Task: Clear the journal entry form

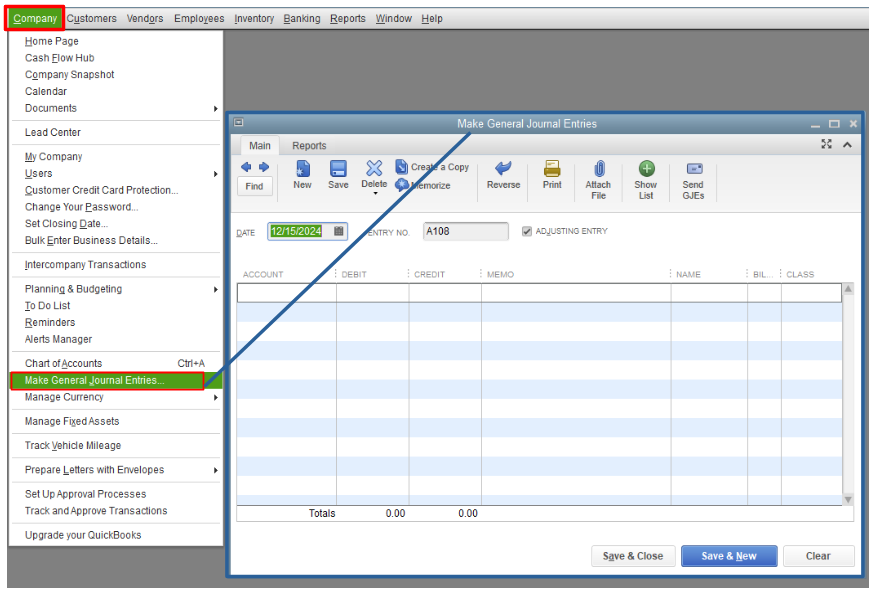Action: pos(818,556)
